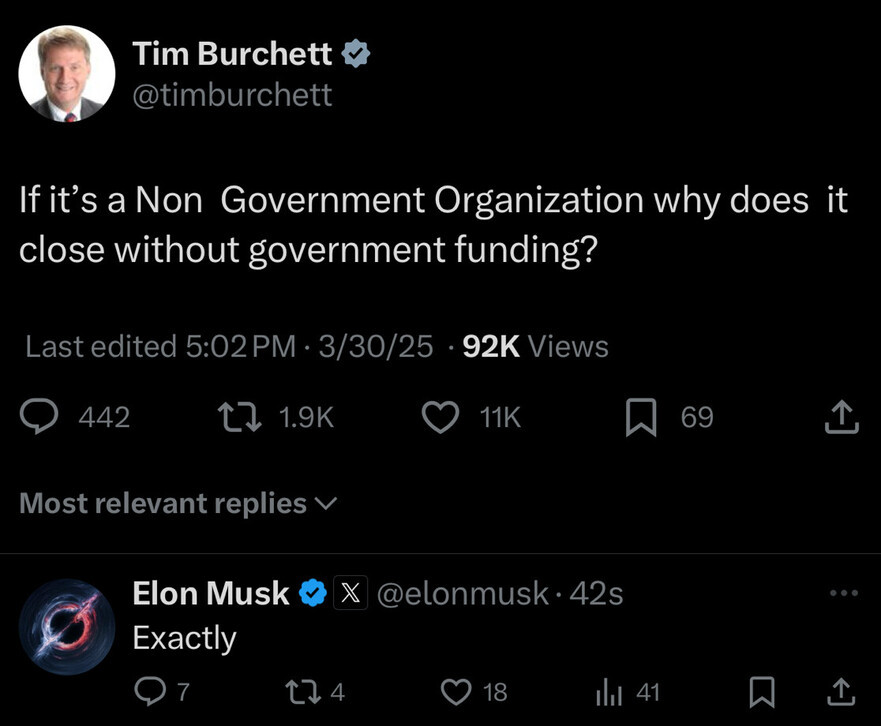Image resolution: width=881 pixels, height=726 pixels.
Task: Like Elon Musk's reply
Action: tap(455, 691)
